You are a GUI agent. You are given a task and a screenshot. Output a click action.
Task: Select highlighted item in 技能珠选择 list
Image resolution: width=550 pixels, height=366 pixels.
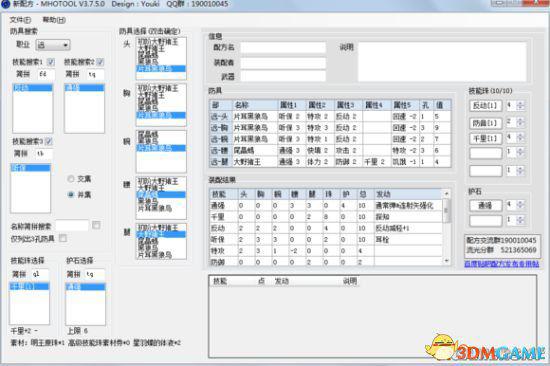pyautogui.click(x=29, y=286)
